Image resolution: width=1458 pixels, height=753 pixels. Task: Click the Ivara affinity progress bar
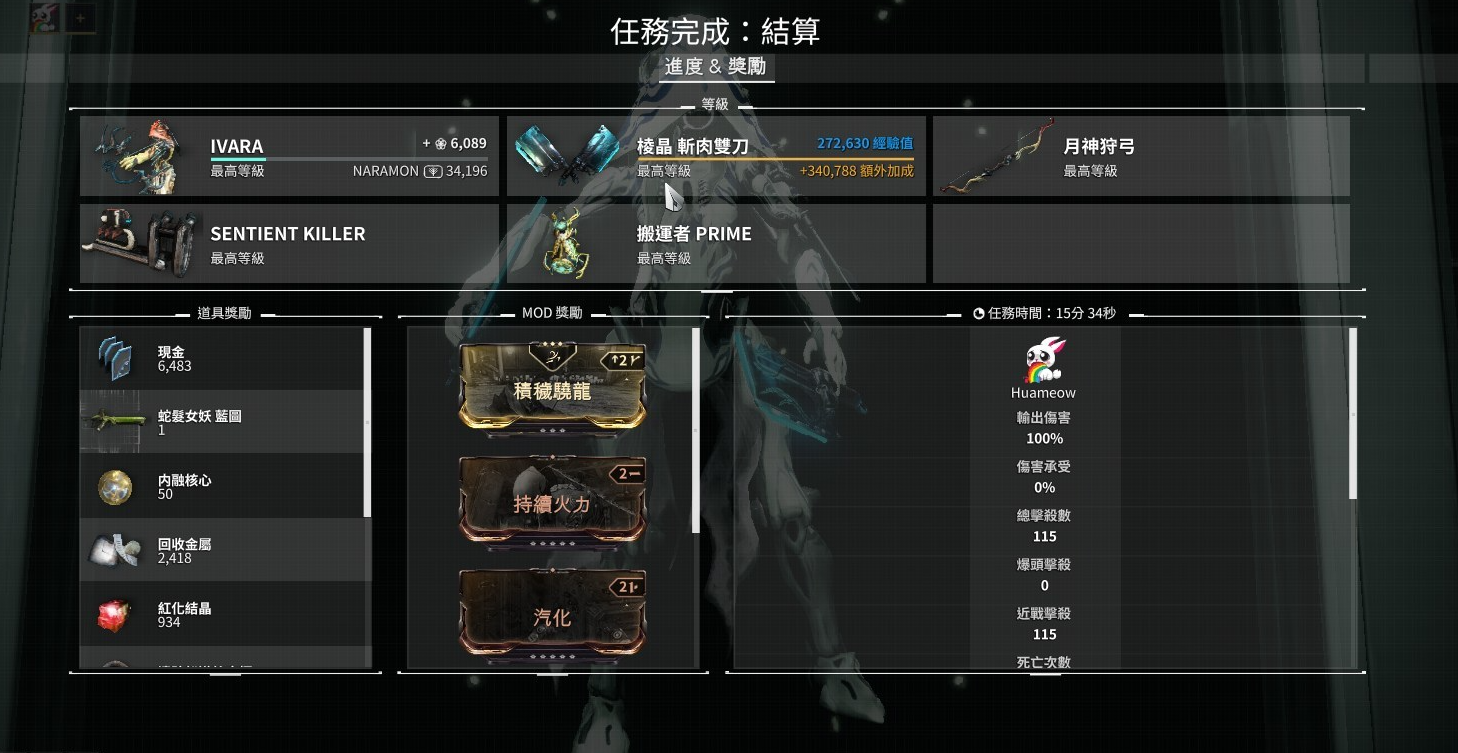point(349,158)
